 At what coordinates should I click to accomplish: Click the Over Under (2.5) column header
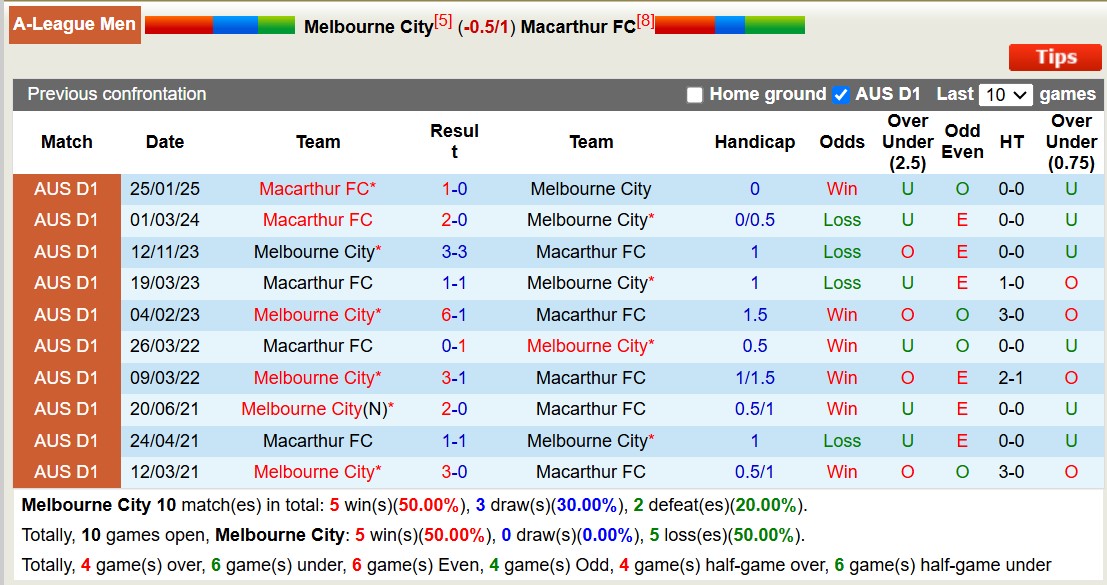pyautogui.click(x=906, y=142)
